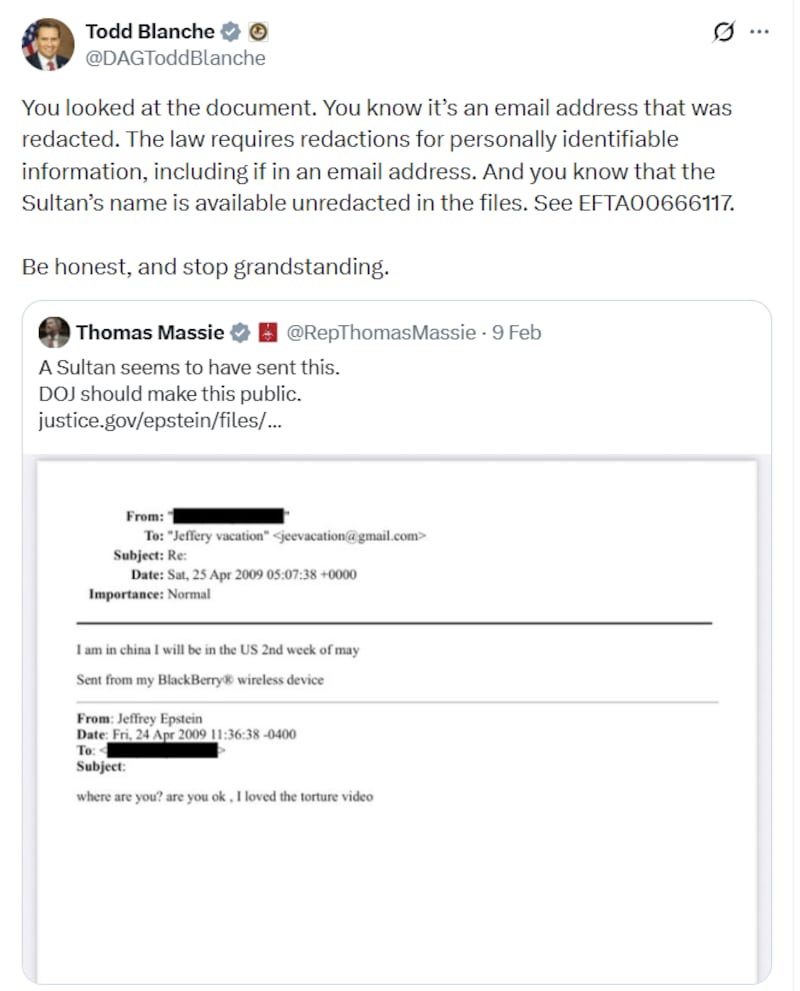The height and width of the screenshot is (991, 800).
Task: Click the redacted To address under Jeffrey Epstein
Action: coord(163,749)
